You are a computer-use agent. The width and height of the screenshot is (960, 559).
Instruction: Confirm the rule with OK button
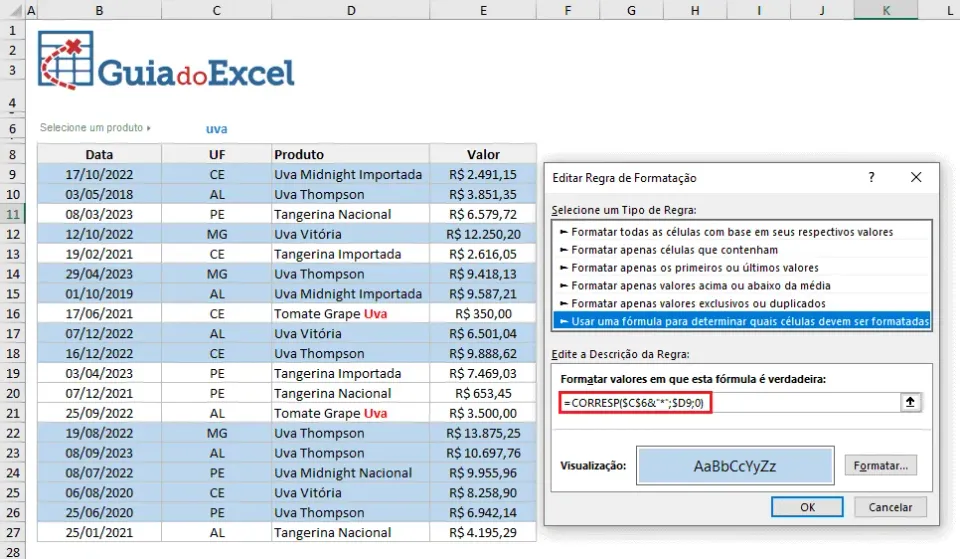(x=807, y=507)
